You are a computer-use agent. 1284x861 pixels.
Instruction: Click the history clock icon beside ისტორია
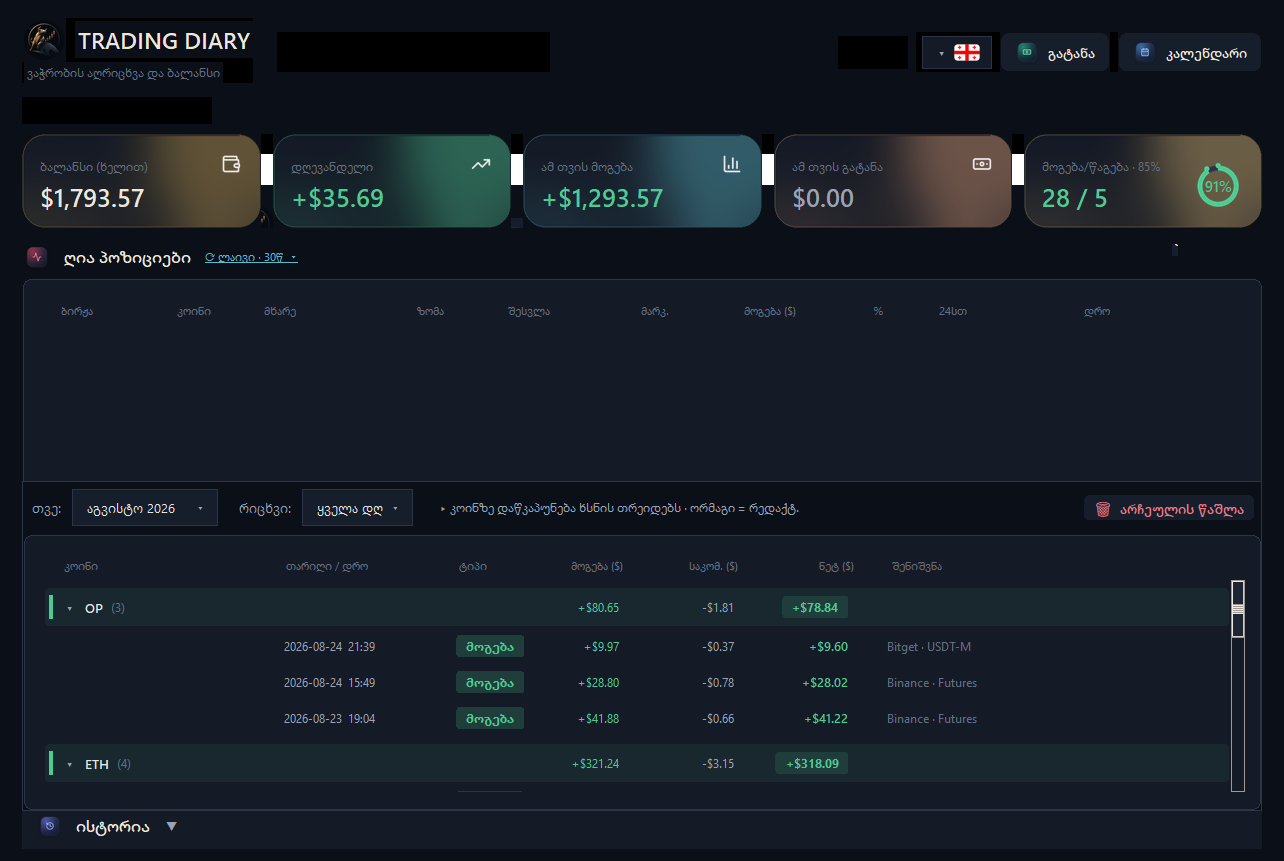(50, 826)
